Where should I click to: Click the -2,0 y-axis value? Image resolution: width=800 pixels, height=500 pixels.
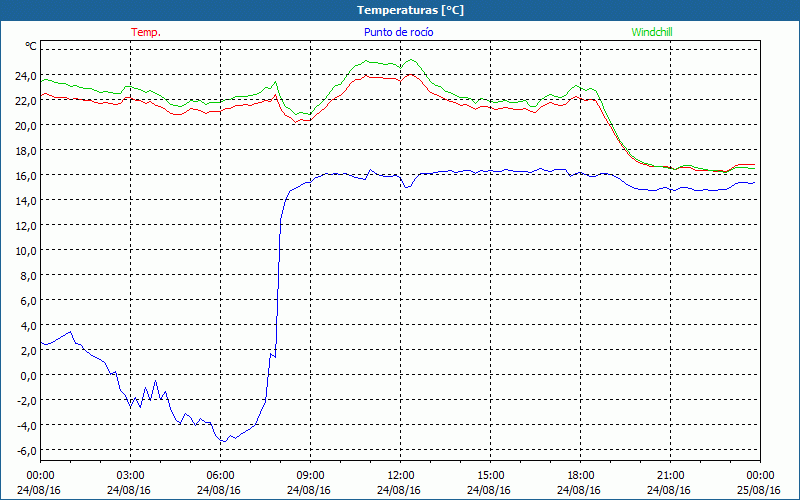point(27,401)
